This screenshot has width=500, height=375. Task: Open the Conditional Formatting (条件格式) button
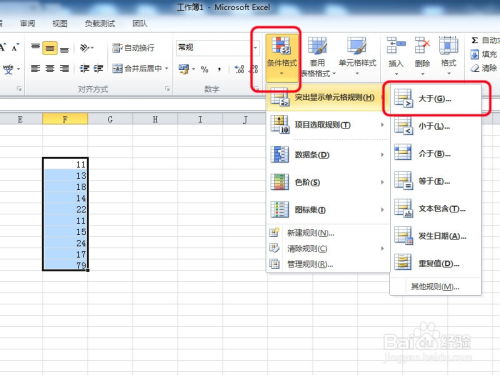282,57
